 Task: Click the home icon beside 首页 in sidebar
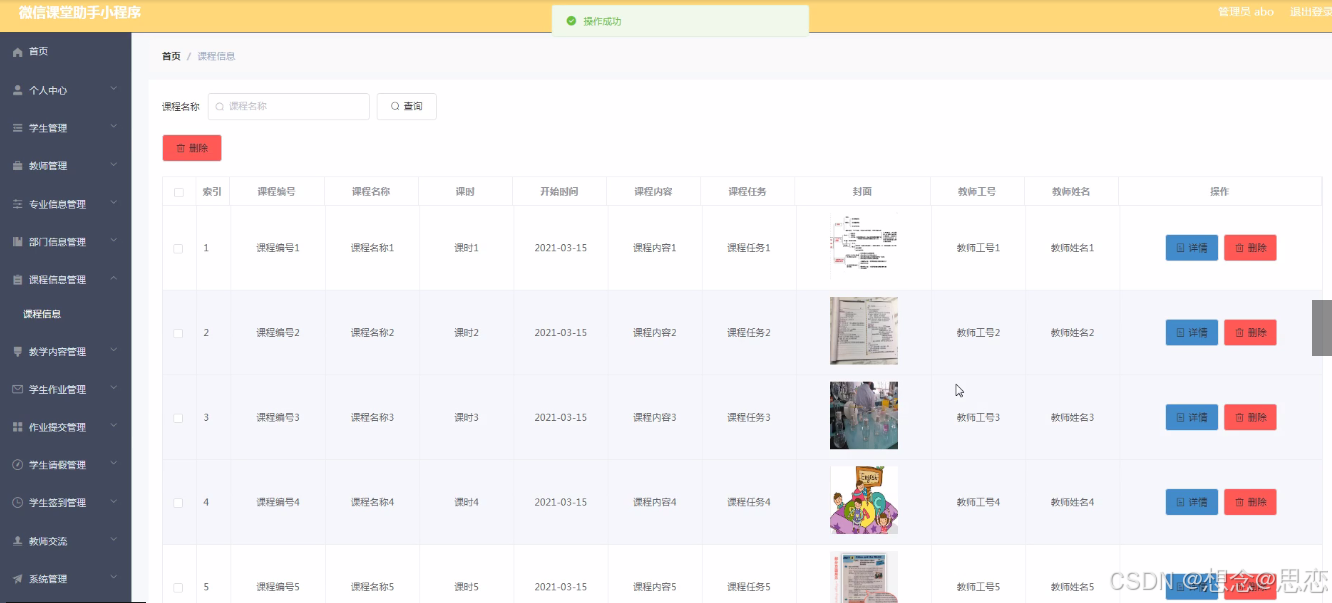tap(17, 52)
